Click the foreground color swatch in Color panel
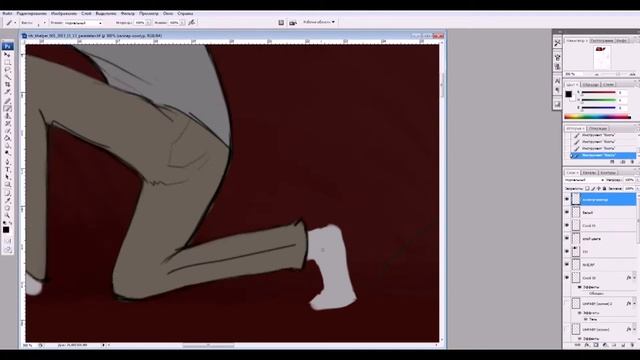The height and width of the screenshot is (360, 640). tap(568, 94)
